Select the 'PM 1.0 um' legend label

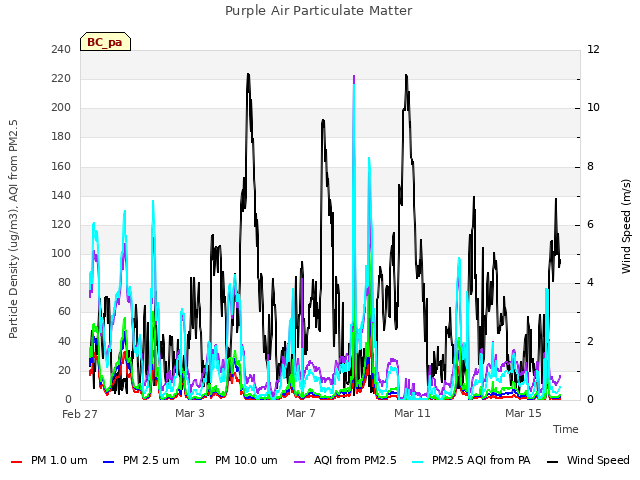click(x=59, y=460)
